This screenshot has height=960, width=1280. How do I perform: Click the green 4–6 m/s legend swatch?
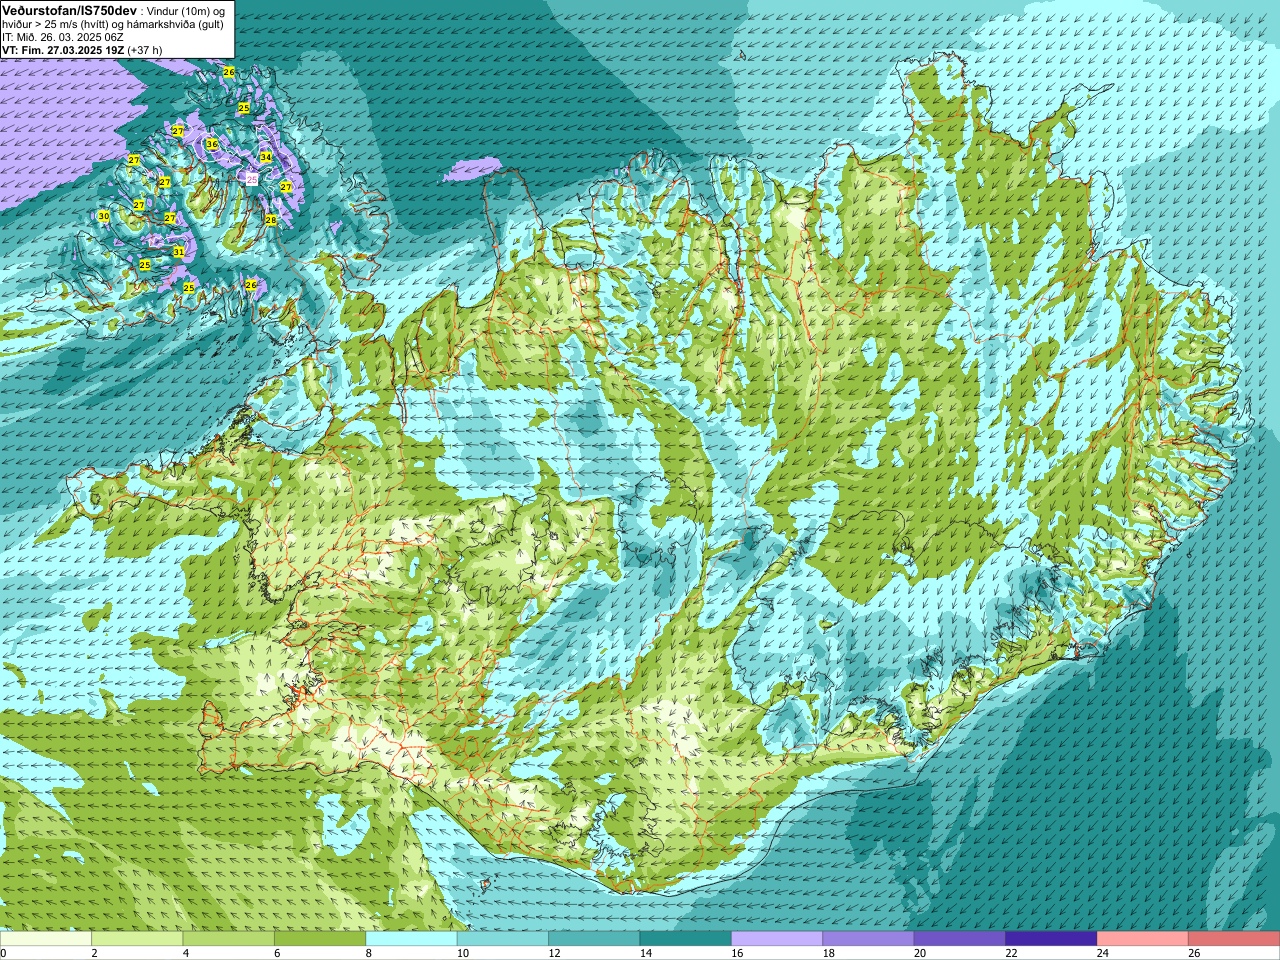click(x=228, y=938)
